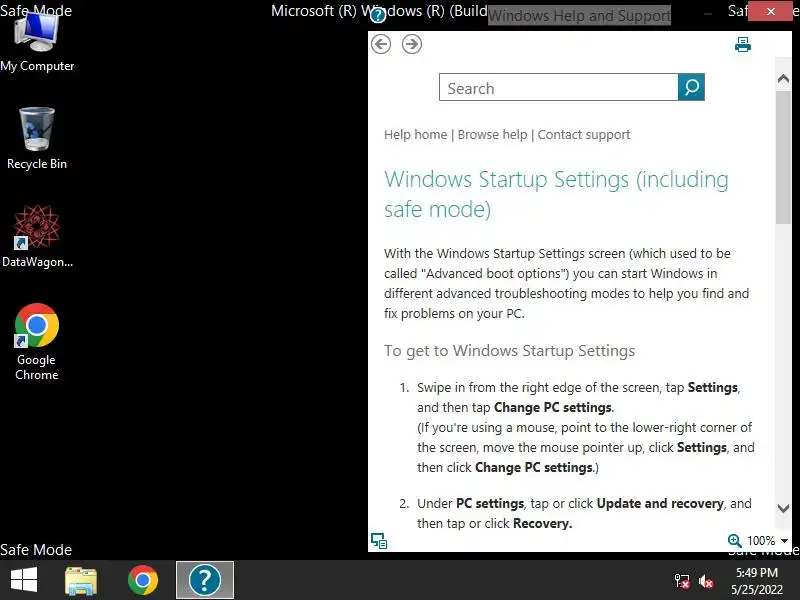The width and height of the screenshot is (800, 600).
Task: Click the bold 'PC settings' text in step 2
Action: pos(490,504)
